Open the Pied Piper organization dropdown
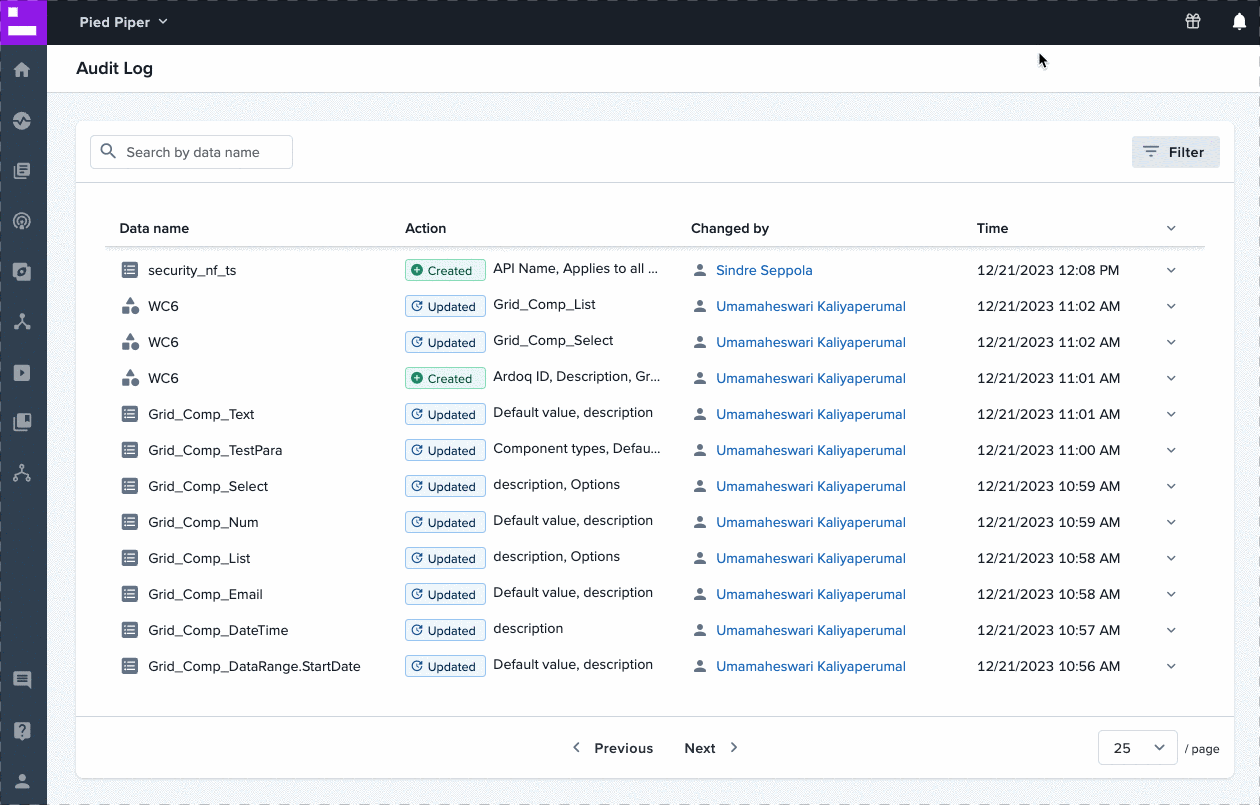 [124, 22]
